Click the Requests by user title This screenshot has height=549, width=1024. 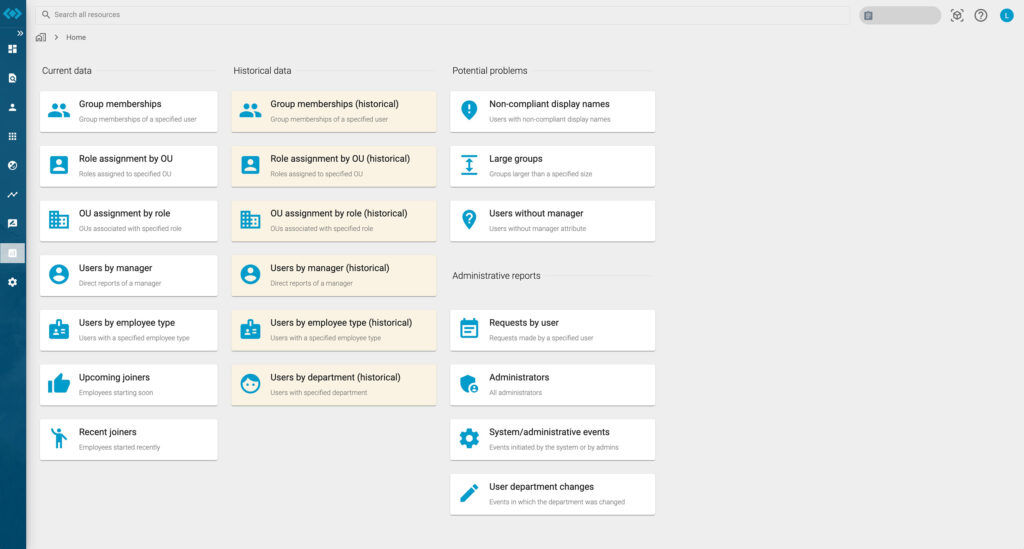(x=524, y=322)
